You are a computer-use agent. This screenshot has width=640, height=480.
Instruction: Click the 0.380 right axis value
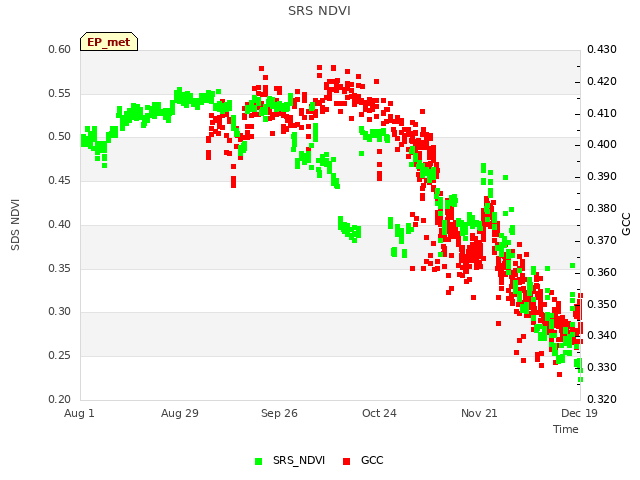(x=602, y=208)
